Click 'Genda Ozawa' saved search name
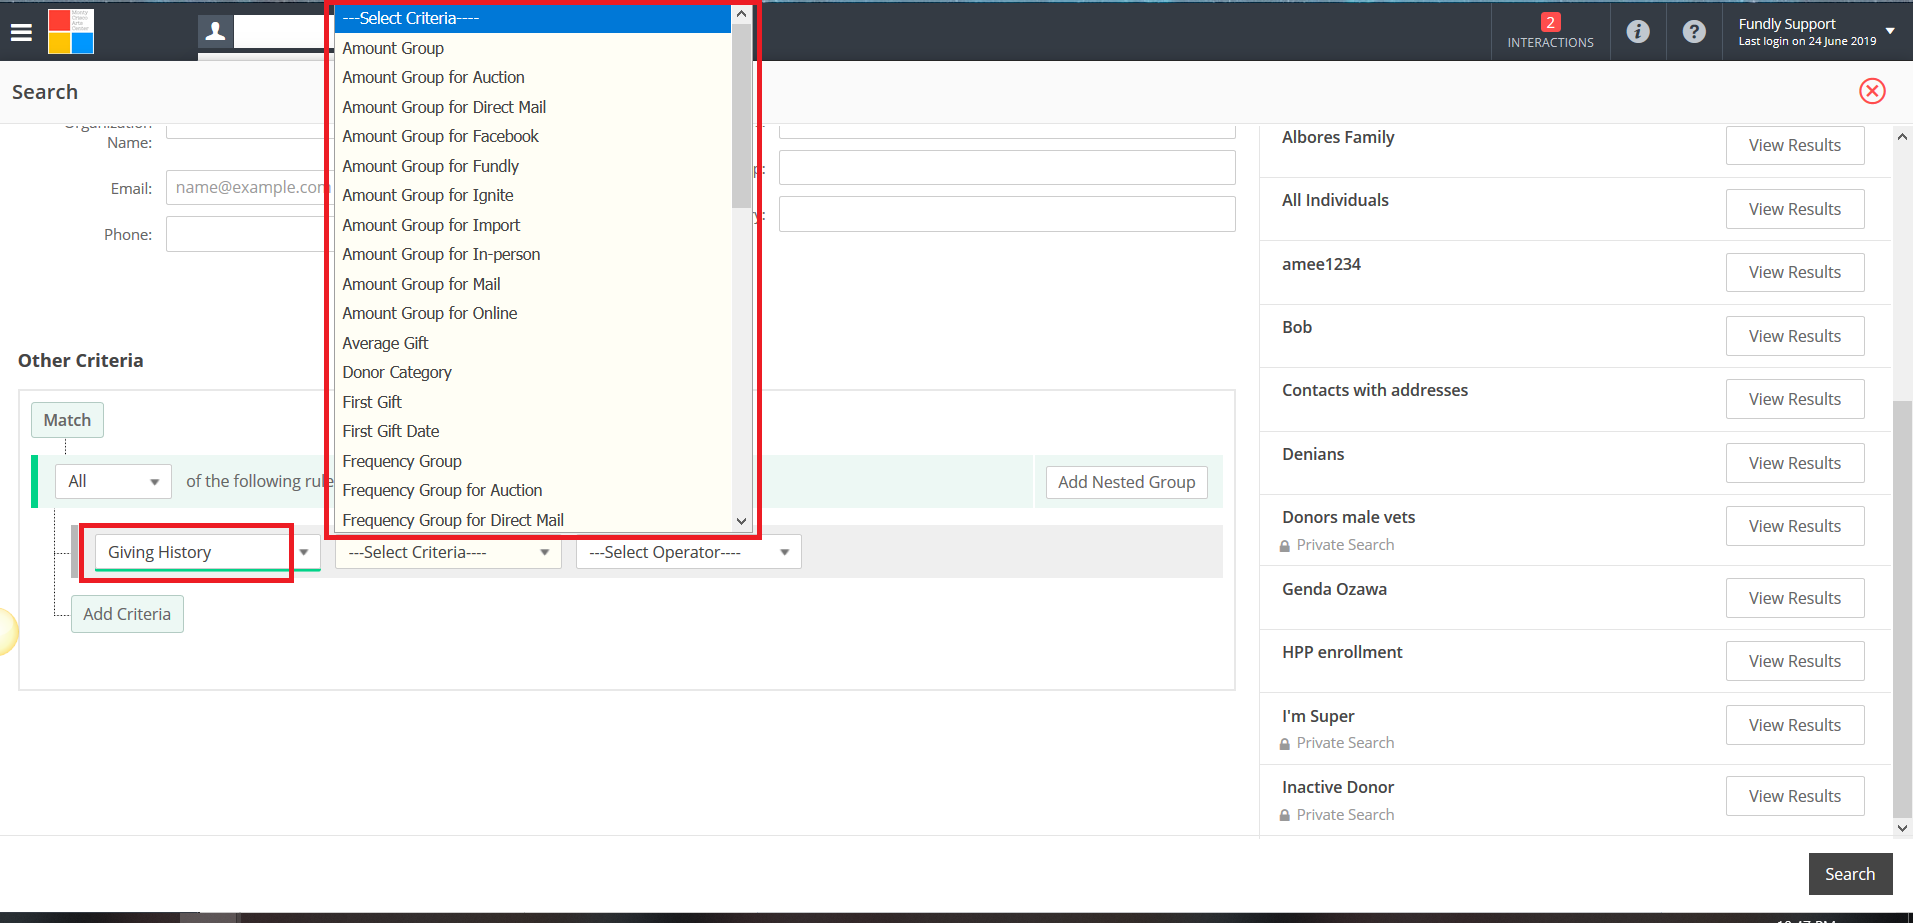The image size is (1913, 923). (1334, 589)
